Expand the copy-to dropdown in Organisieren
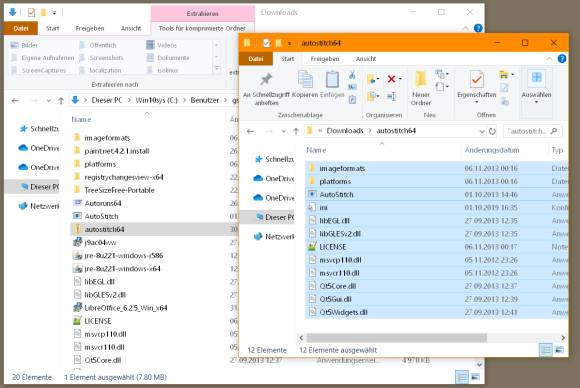The width and height of the screenshot is (580, 388). click(378, 96)
